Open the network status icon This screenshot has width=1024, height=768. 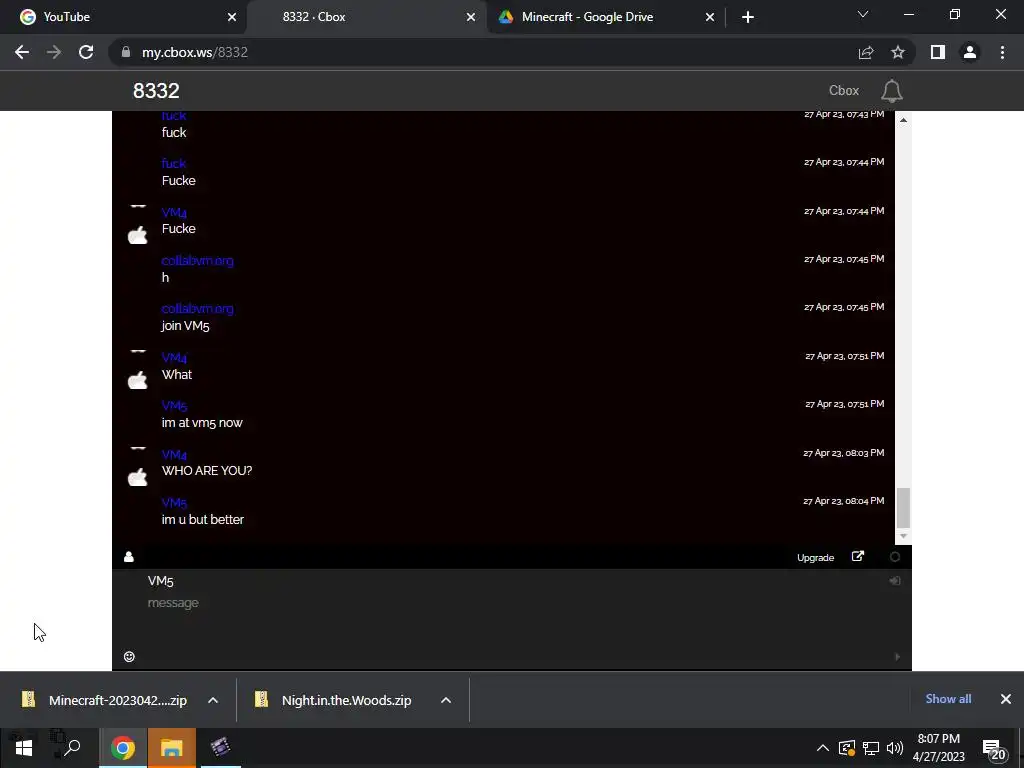click(x=871, y=748)
